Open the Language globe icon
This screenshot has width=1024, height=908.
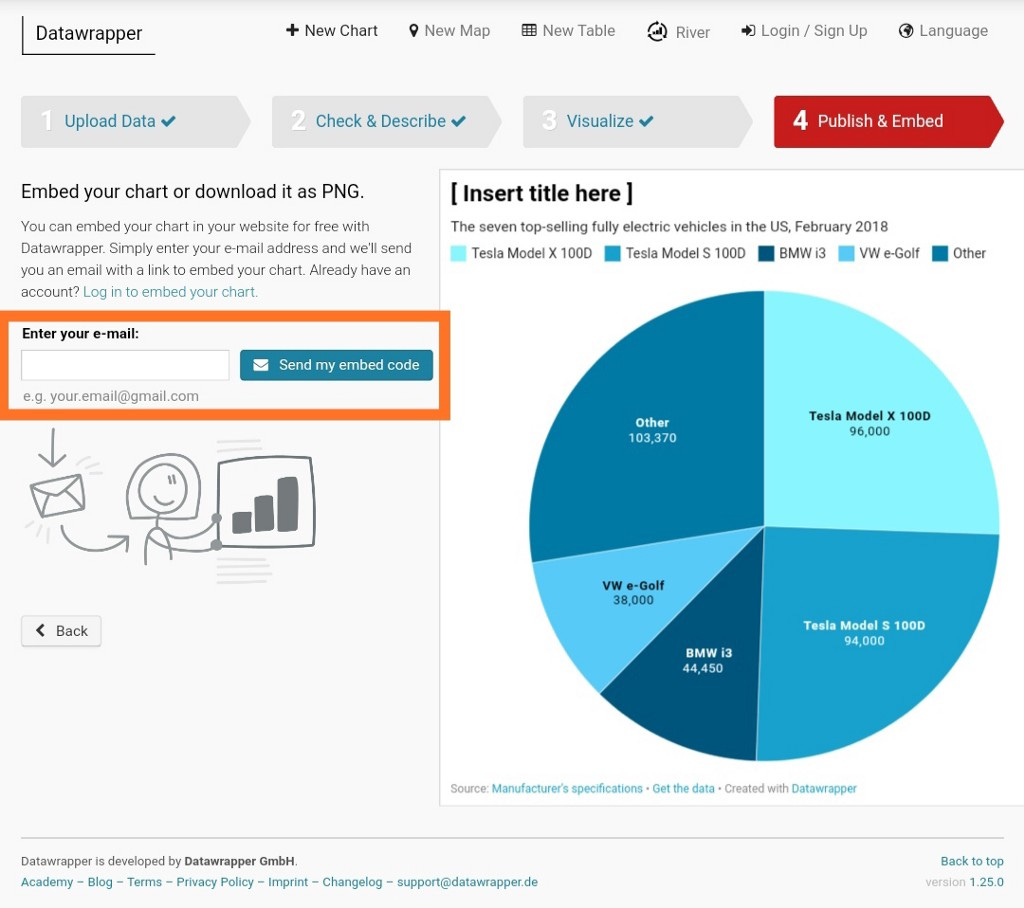[x=903, y=30]
